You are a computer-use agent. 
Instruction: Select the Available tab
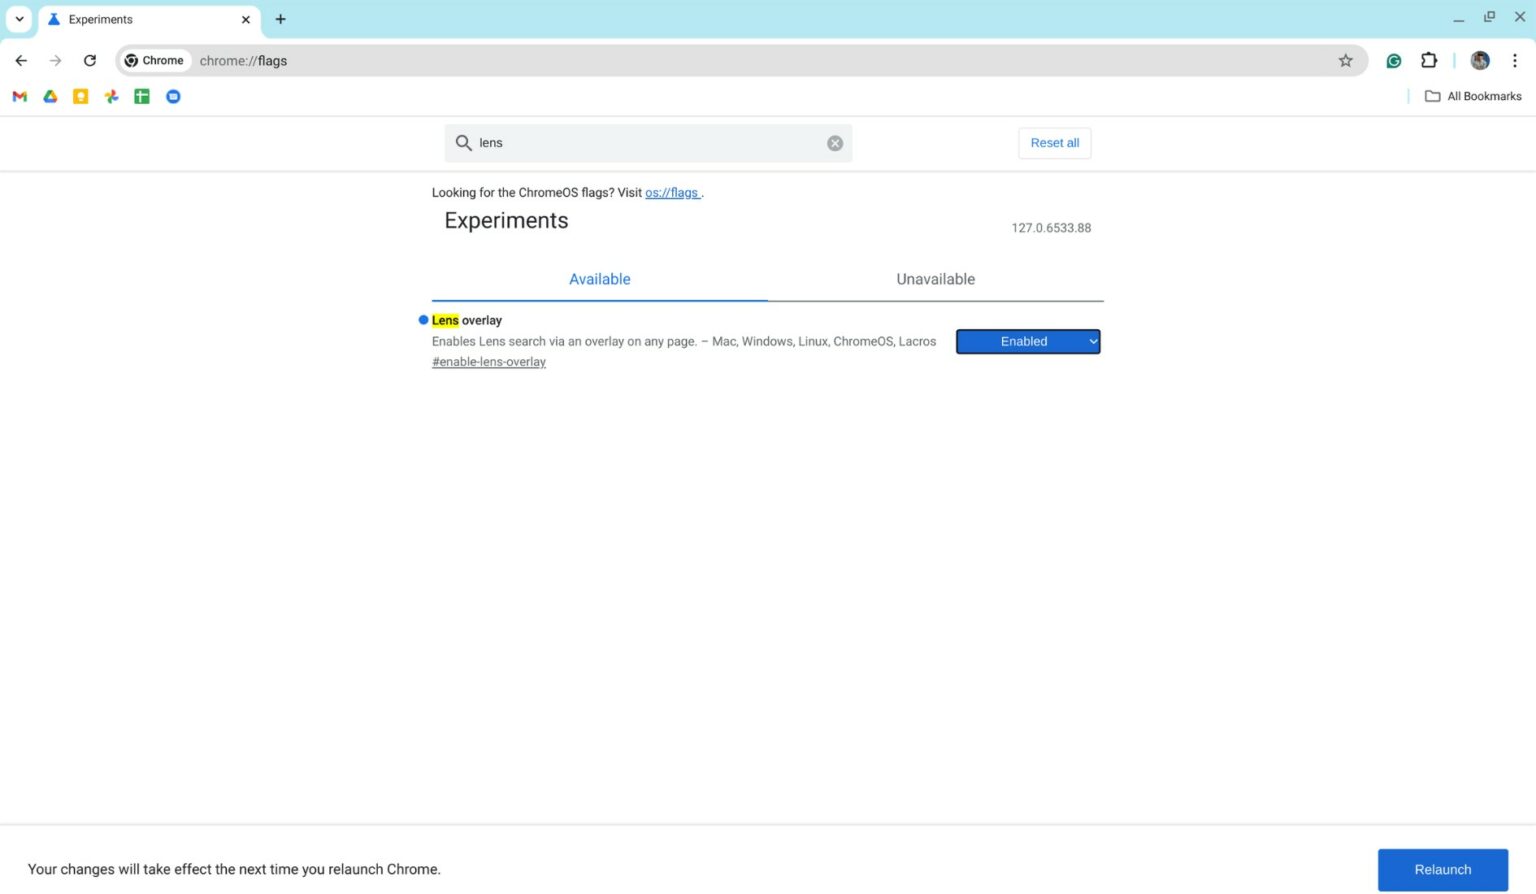[599, 279]
